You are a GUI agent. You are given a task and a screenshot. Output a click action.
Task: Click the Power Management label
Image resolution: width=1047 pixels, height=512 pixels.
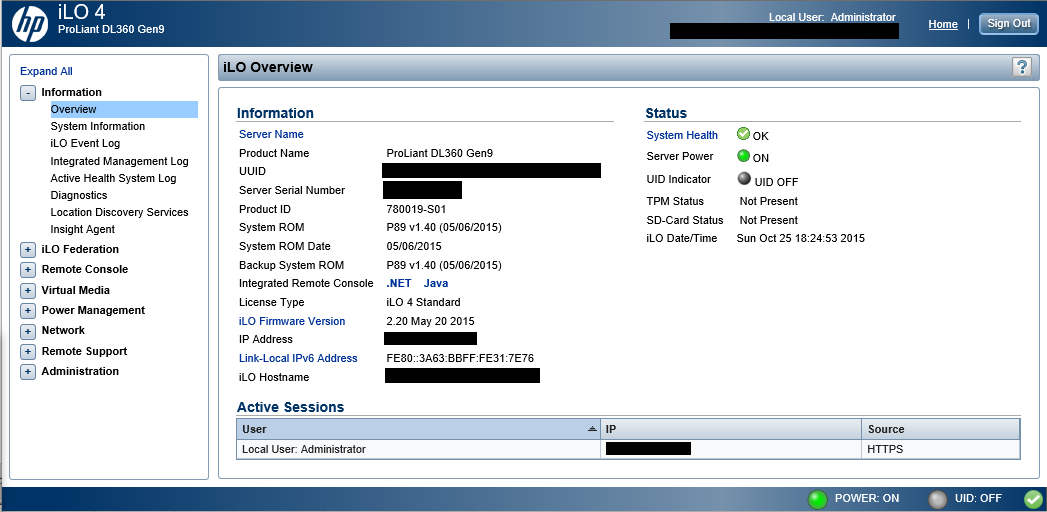93,310
